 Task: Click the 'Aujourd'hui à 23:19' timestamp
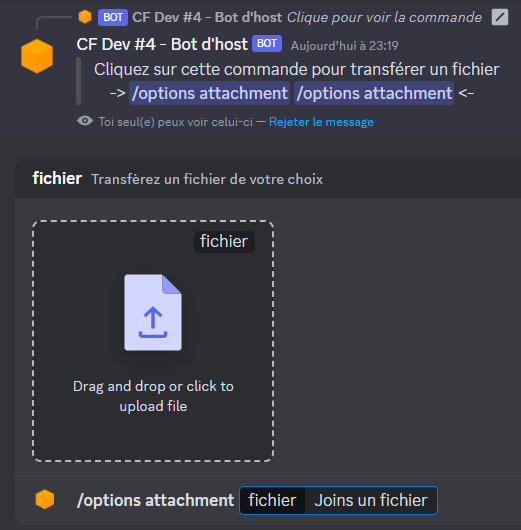click(x=345, y=46)
